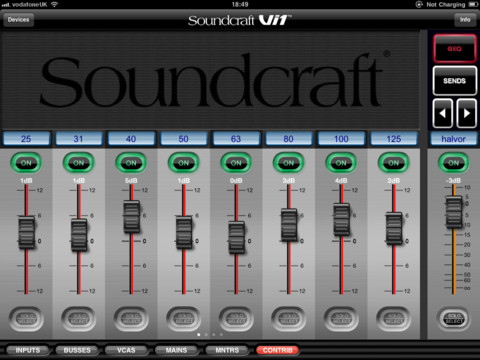The width and height of the screenshot is (480, 360).
Task: Click the halvor channel name label
Action: 453,139
